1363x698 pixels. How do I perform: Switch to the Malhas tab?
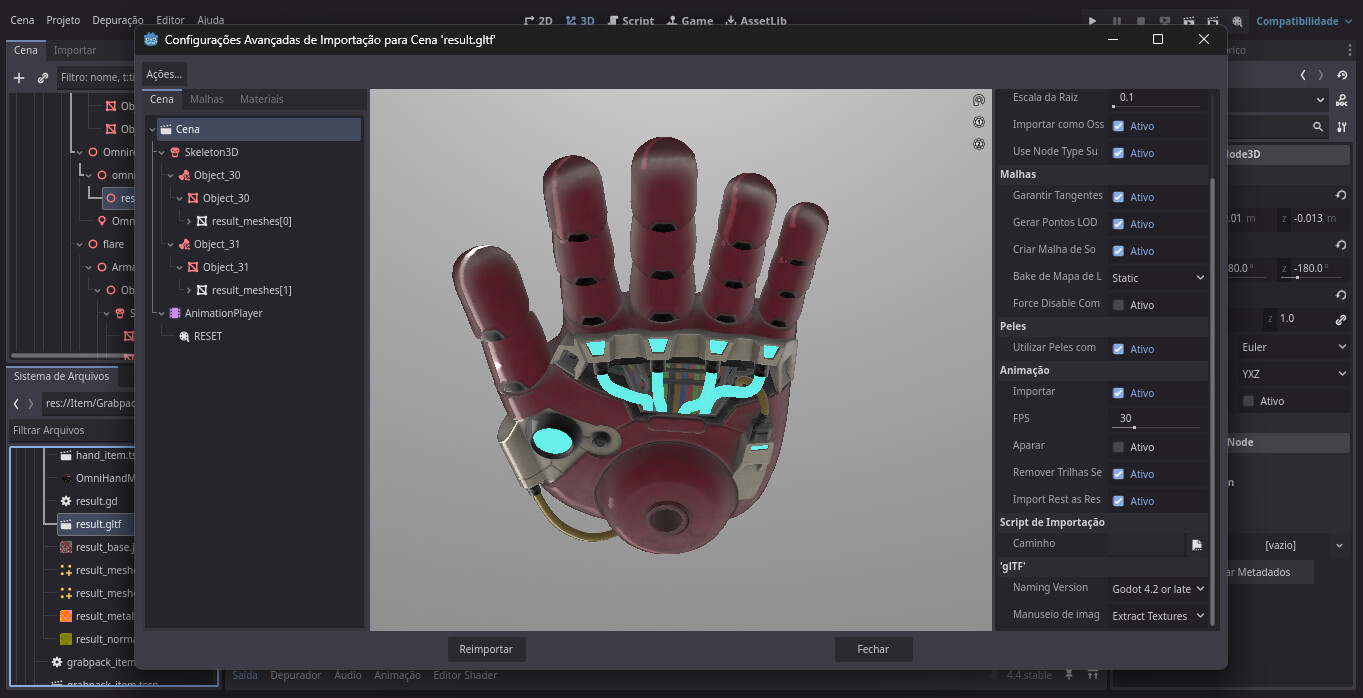point(207,99)
